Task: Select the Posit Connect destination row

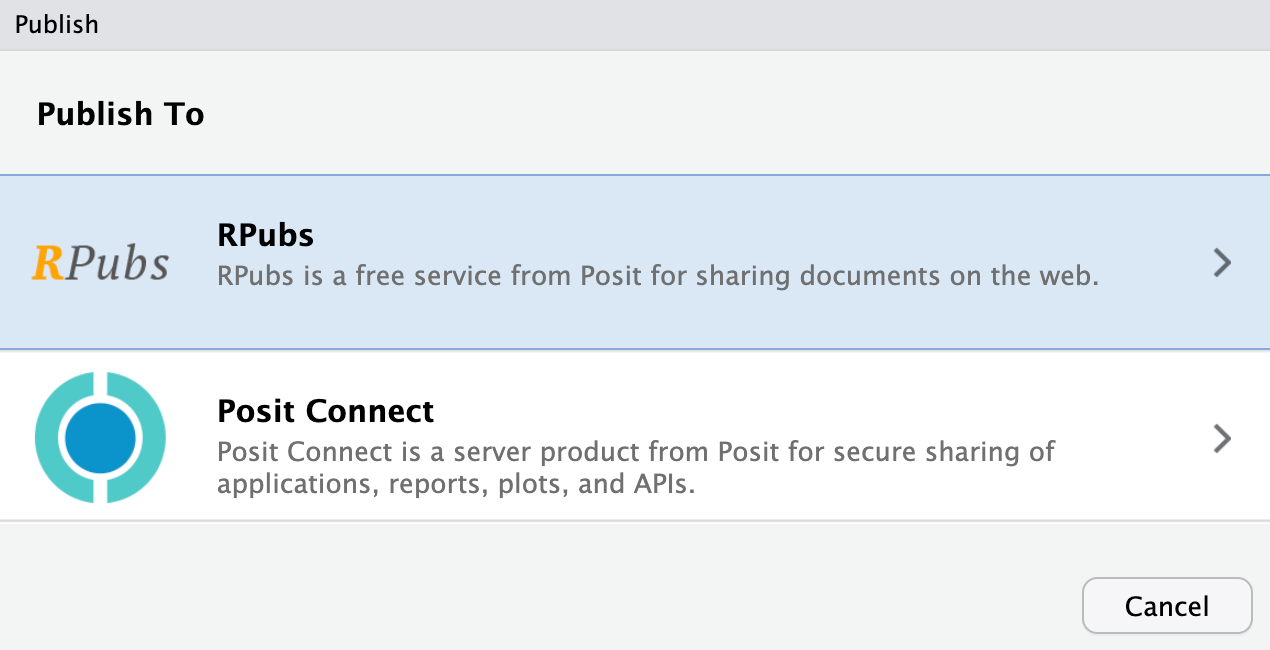Action: [x=635, y=437]
